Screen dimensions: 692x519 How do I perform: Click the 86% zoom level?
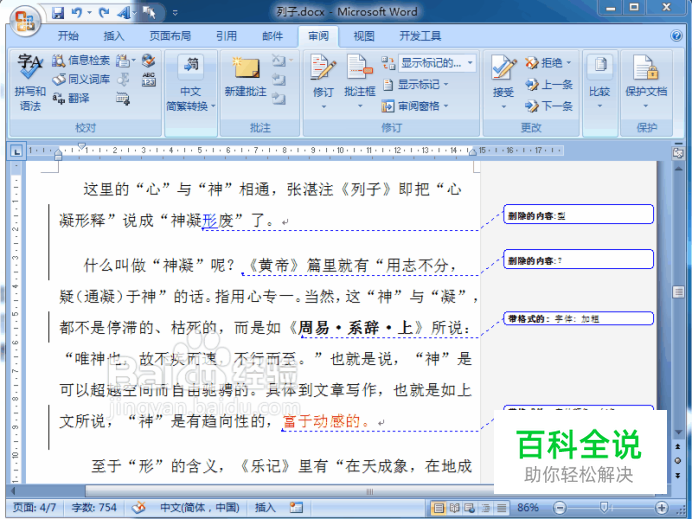(528, 508)
